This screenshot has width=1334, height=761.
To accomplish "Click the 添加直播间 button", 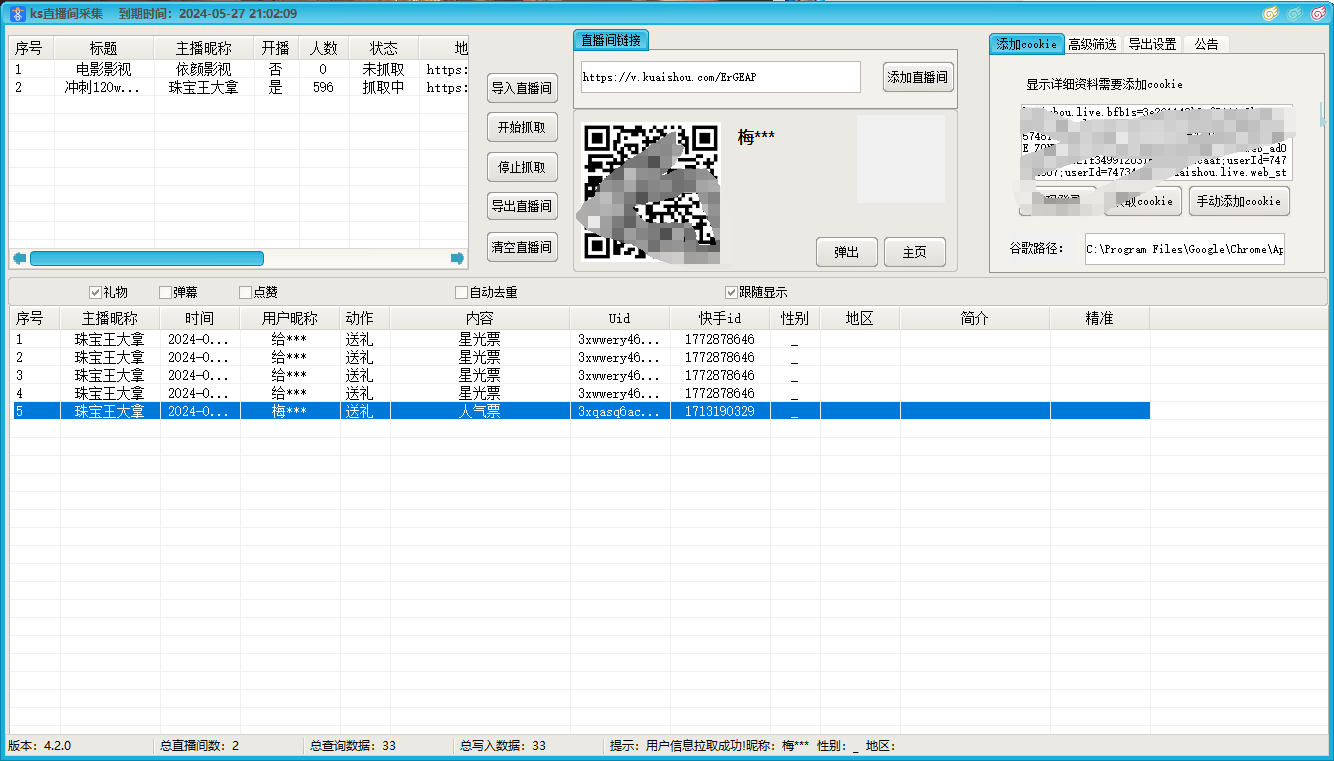I will [918, 77].
